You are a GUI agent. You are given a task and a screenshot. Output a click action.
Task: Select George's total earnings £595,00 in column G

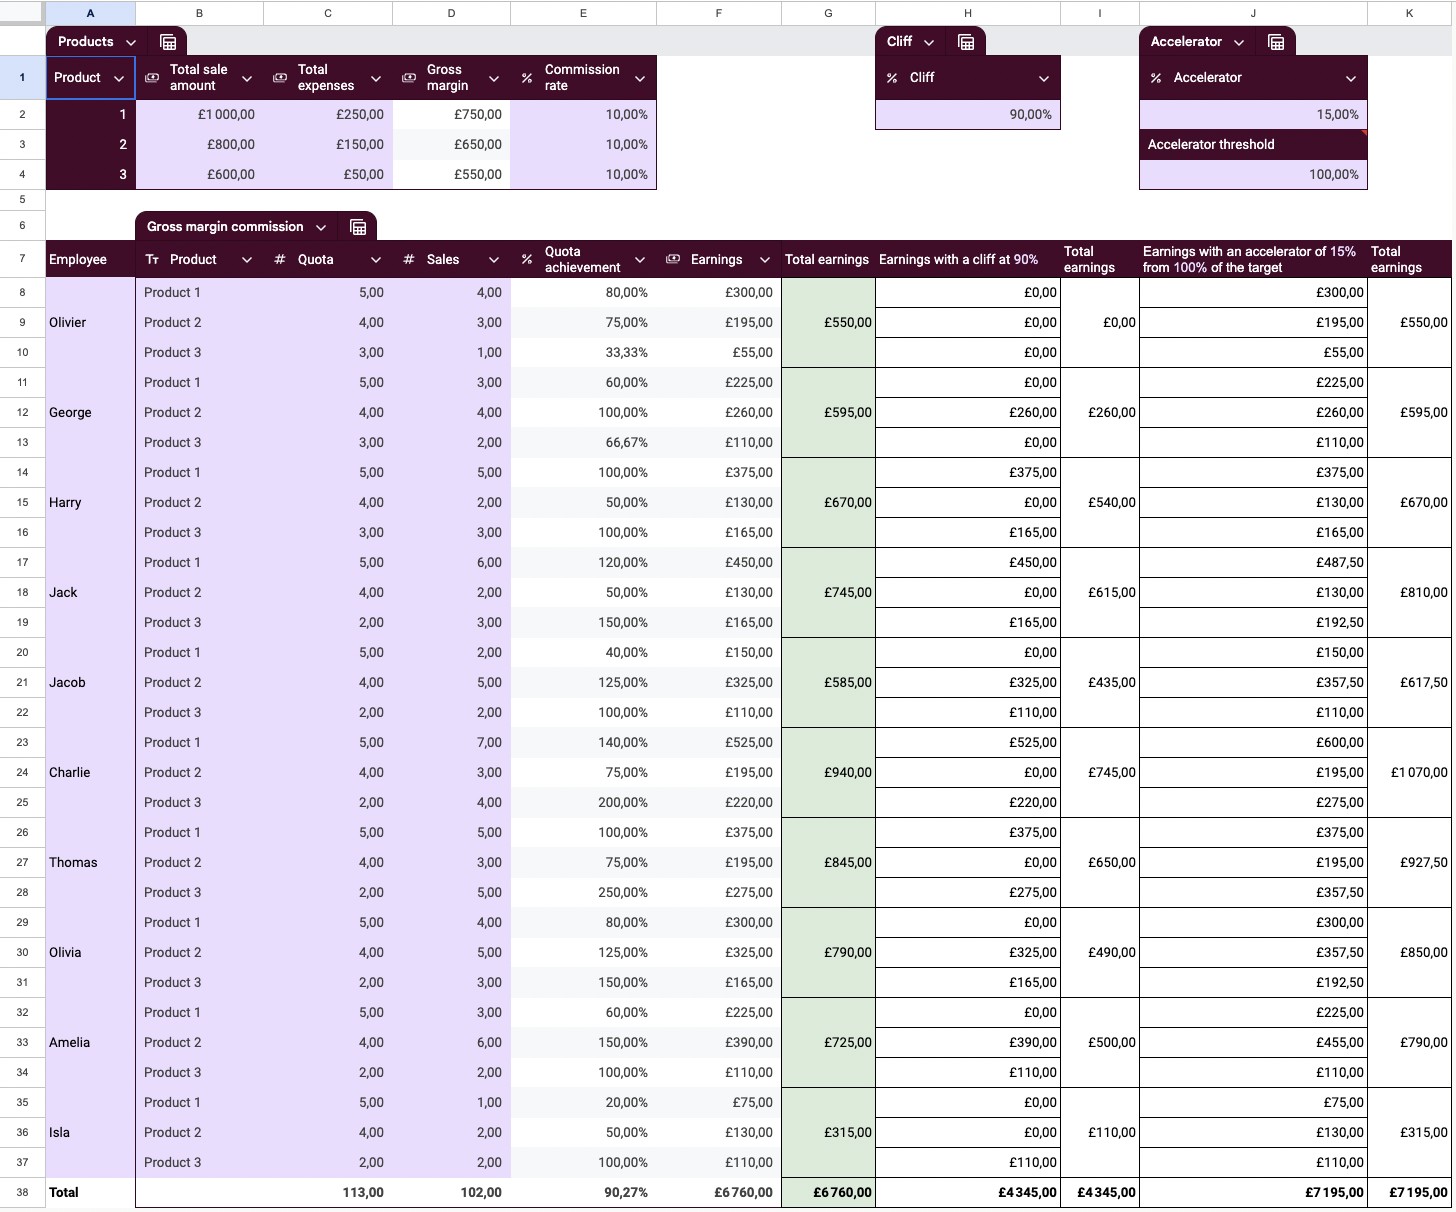(828, 412)
